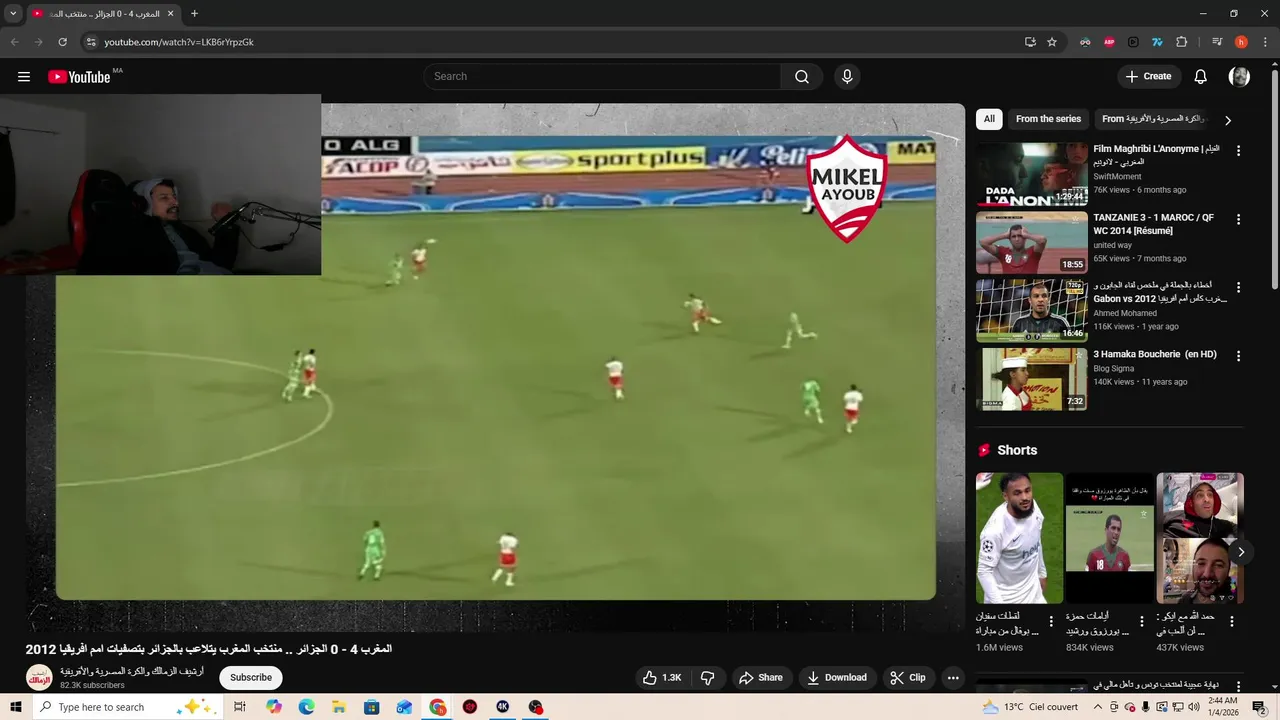
Task: Open the Chrome profile 'h' avatar
Action: [1241, 42]
